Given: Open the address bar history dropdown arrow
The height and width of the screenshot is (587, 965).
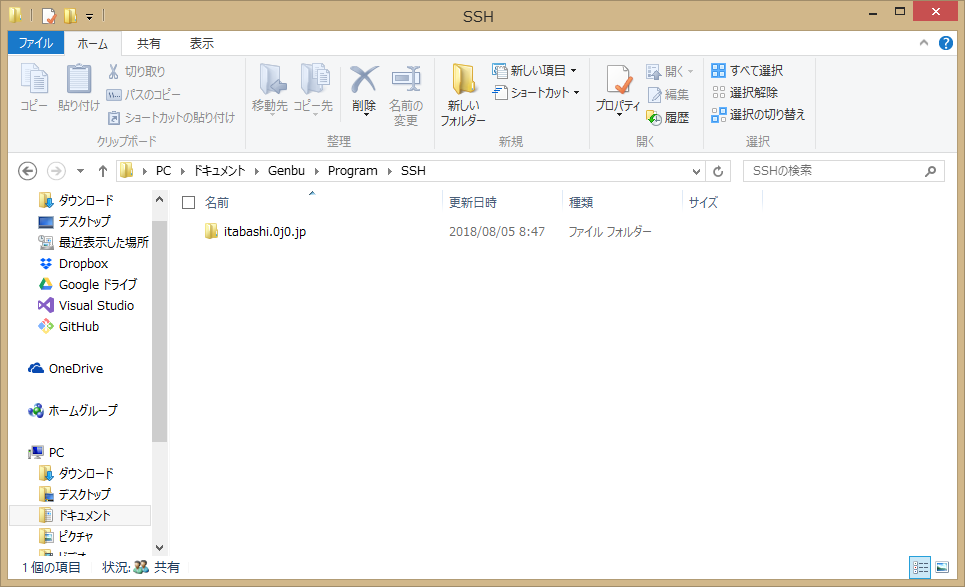Looking at the screenshot, I should coord(697,171).
